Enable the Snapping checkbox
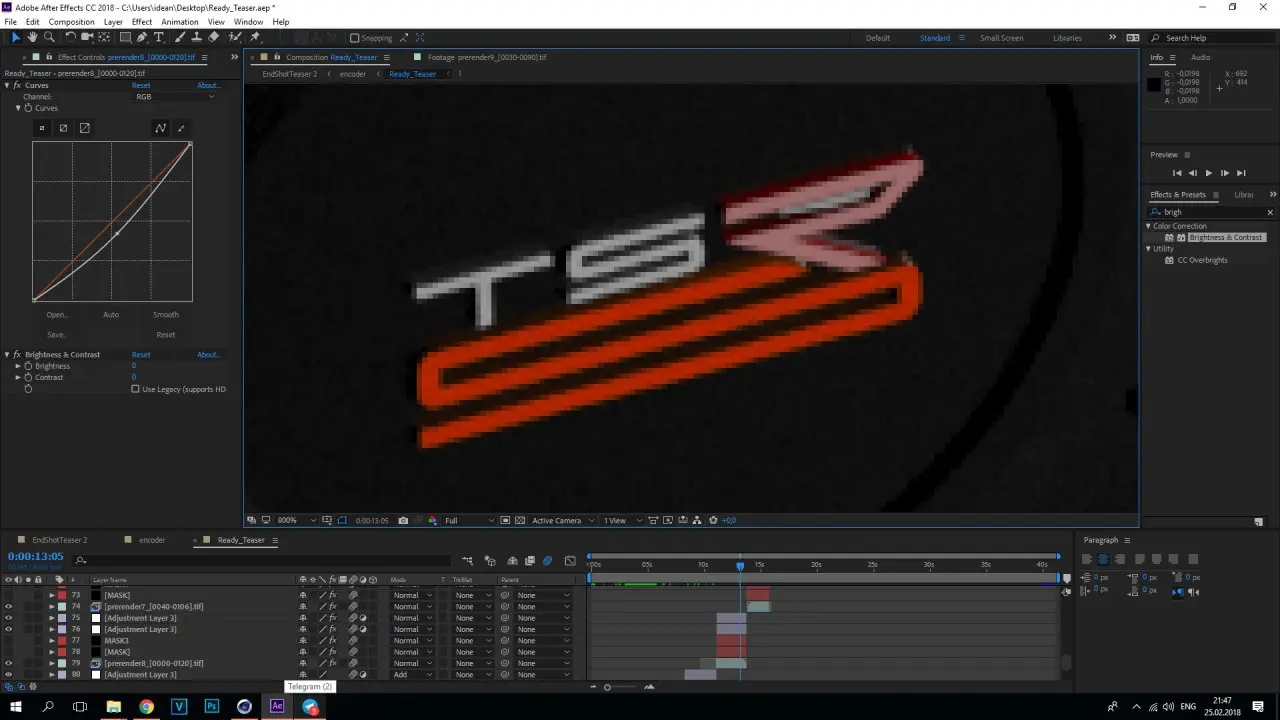1280x720 pixels. pyautogui.click(x=354, y=38)
